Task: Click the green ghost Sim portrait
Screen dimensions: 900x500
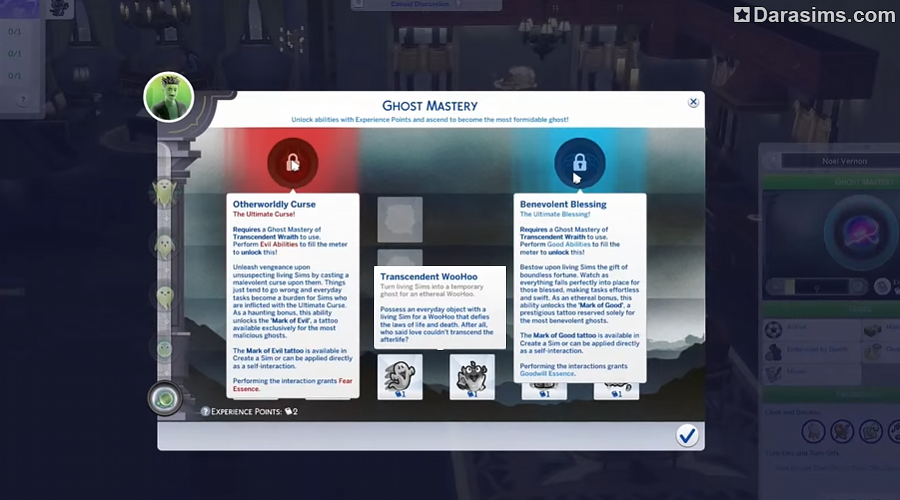Action: pyautogui.click(x=169, y=97)
